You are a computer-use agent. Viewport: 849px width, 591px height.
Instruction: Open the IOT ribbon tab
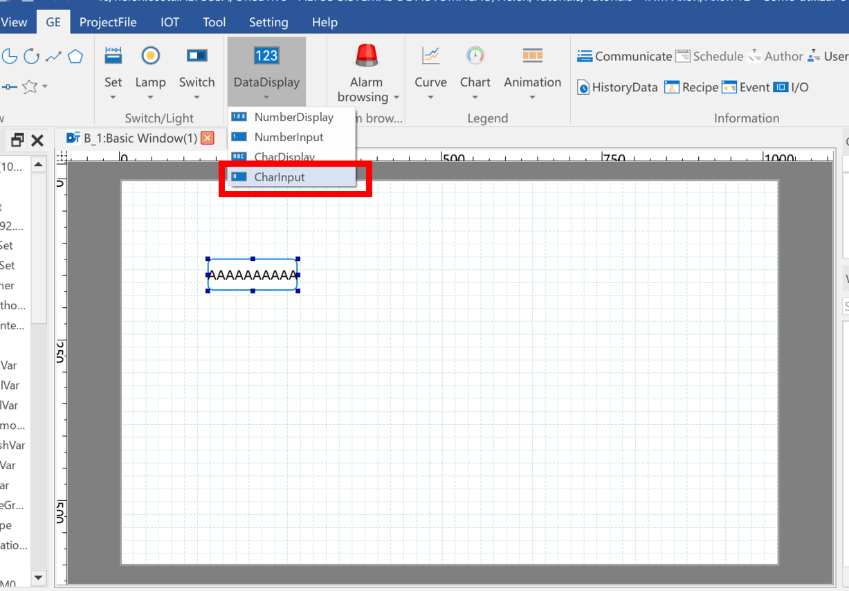tap(169, 22)
